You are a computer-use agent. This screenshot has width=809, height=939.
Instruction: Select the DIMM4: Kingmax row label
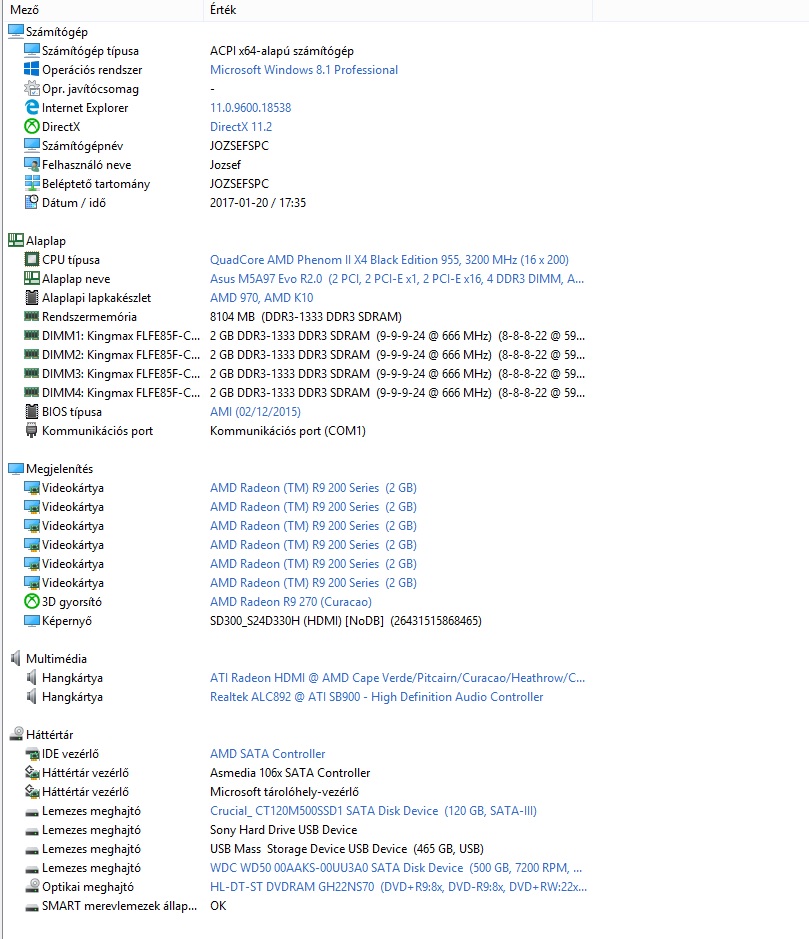[x=121, y=392]
